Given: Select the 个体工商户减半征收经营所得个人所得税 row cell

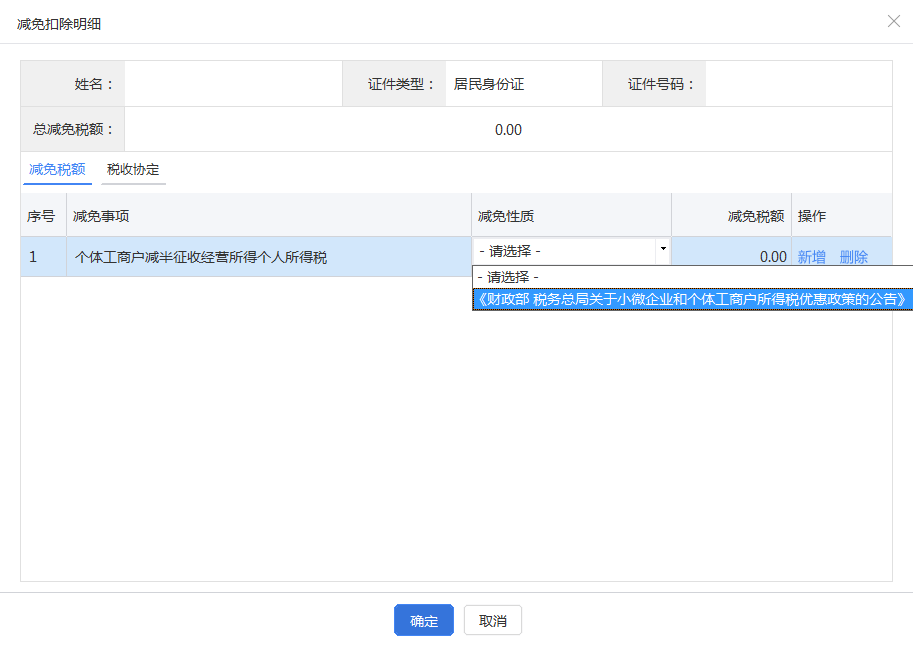Looking at the screenshot, I should pos(268,257).
